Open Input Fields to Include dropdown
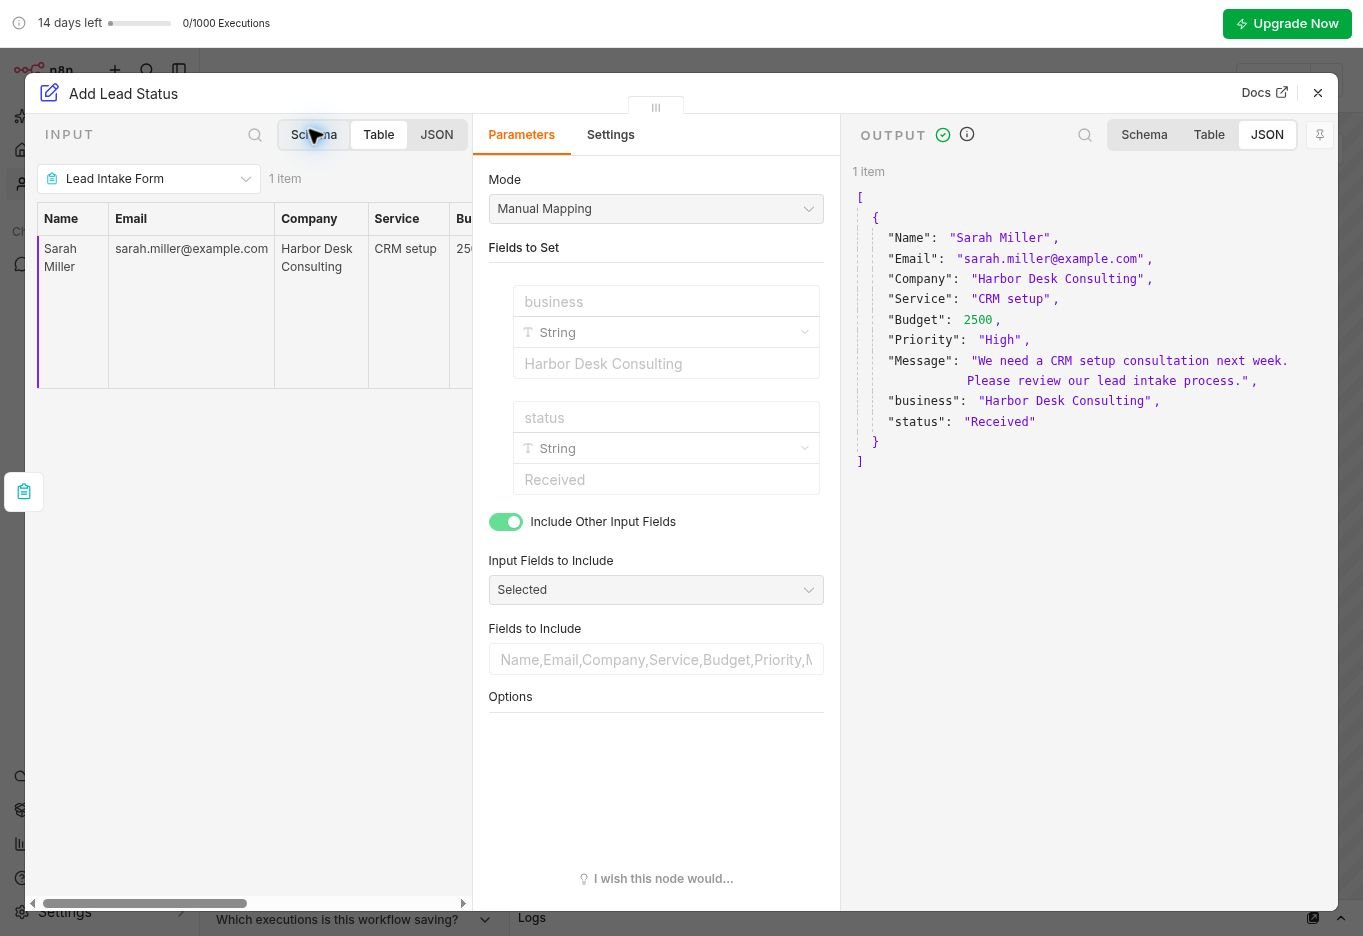 pyautogui.click(x=656, y=590)
